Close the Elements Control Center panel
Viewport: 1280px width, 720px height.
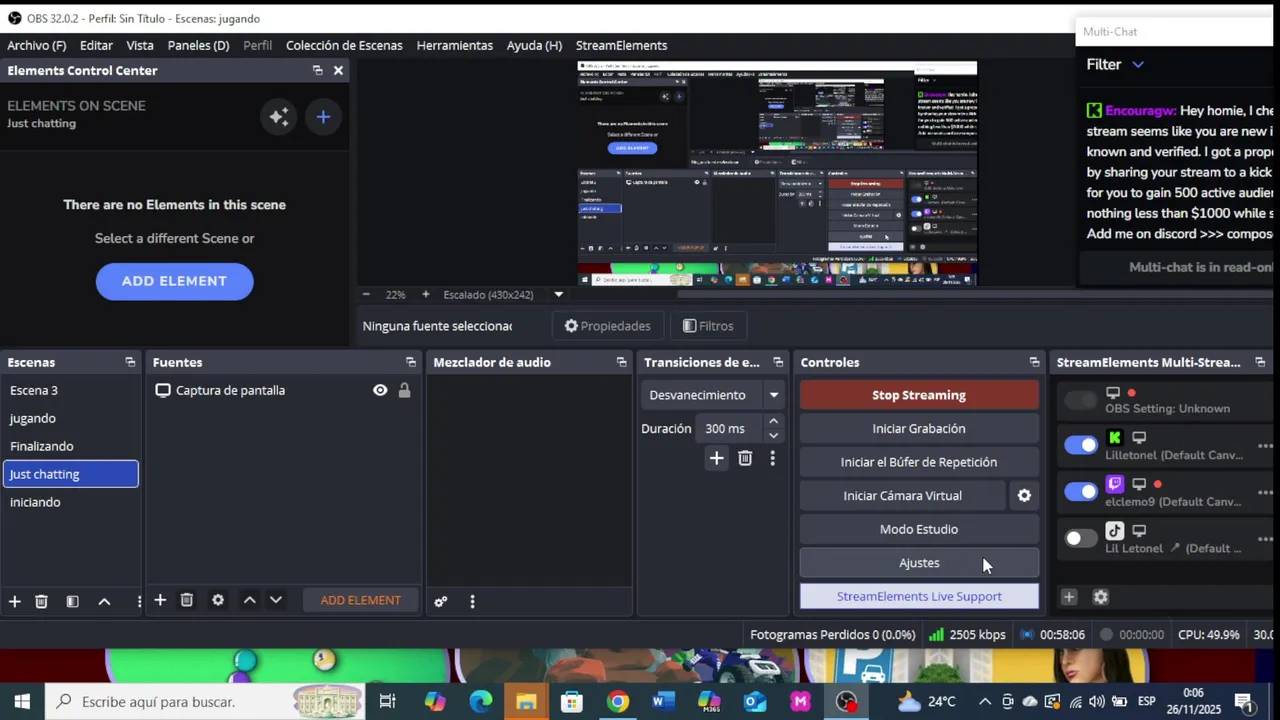tap(338, 70)
